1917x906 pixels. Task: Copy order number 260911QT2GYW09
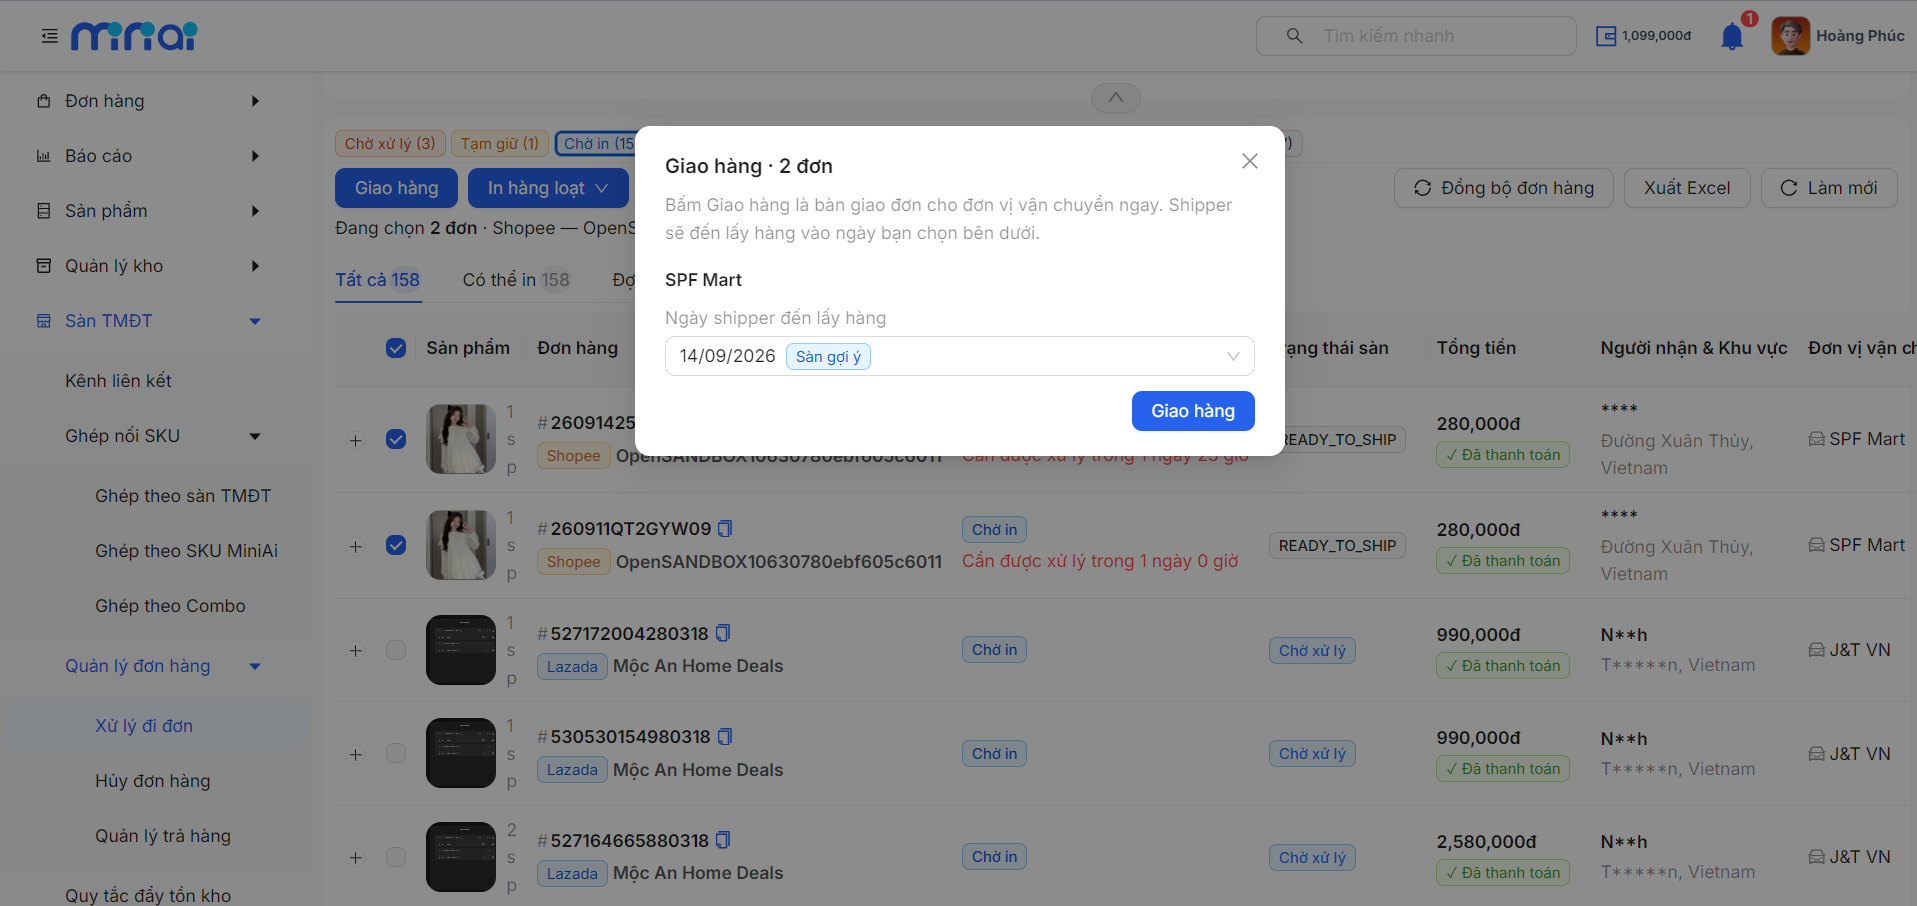pyautogui.click(x=726, y=528)
